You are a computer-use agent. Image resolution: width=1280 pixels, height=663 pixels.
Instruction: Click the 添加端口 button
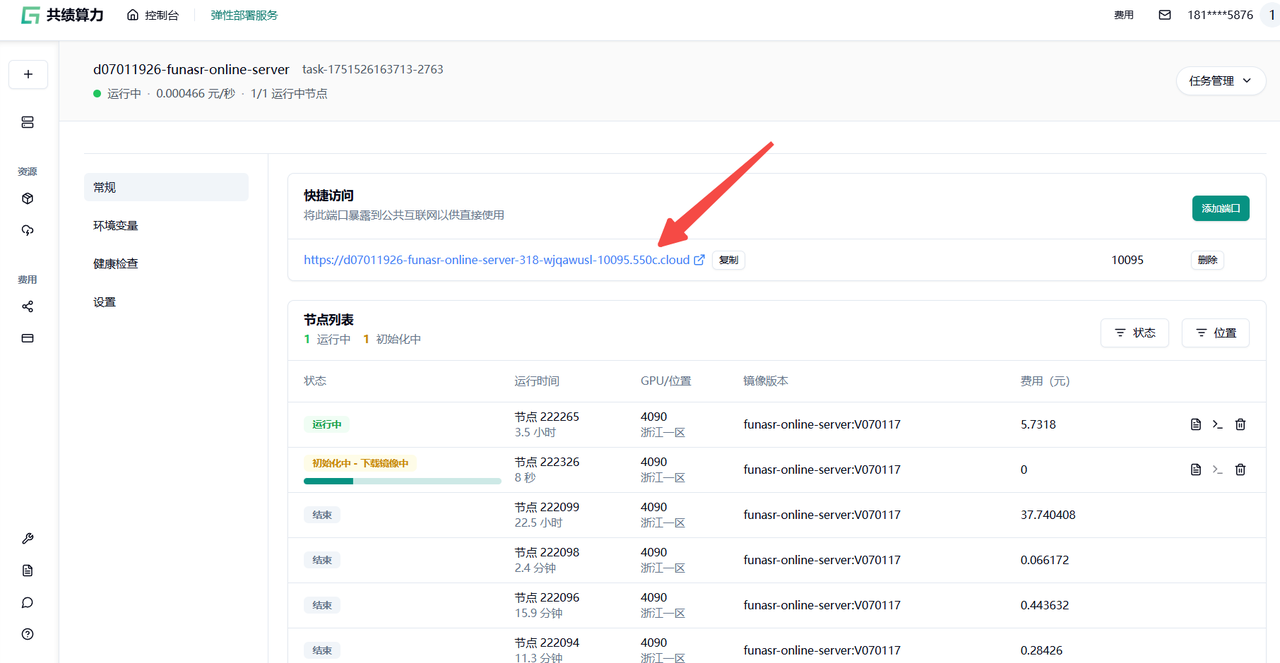coord(1220,208)
